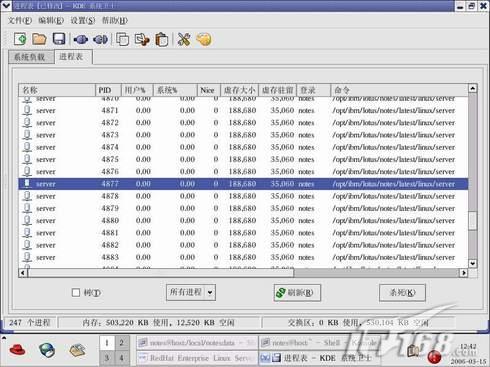Click the PID column header to sort
This screenshot has height=367, width=490.
[x=108, y=90]
